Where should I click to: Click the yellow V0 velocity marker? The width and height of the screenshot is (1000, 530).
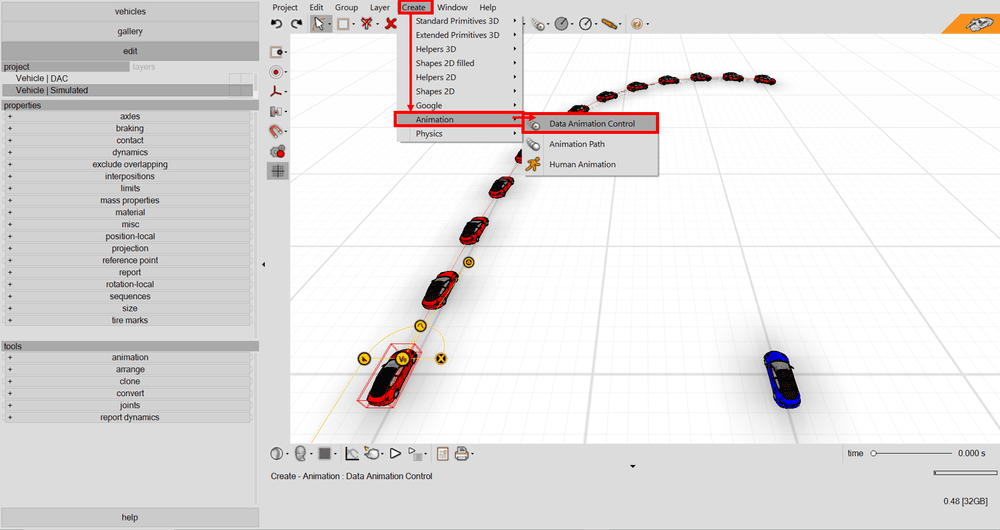pyautogui.click(x=402, y=359)
